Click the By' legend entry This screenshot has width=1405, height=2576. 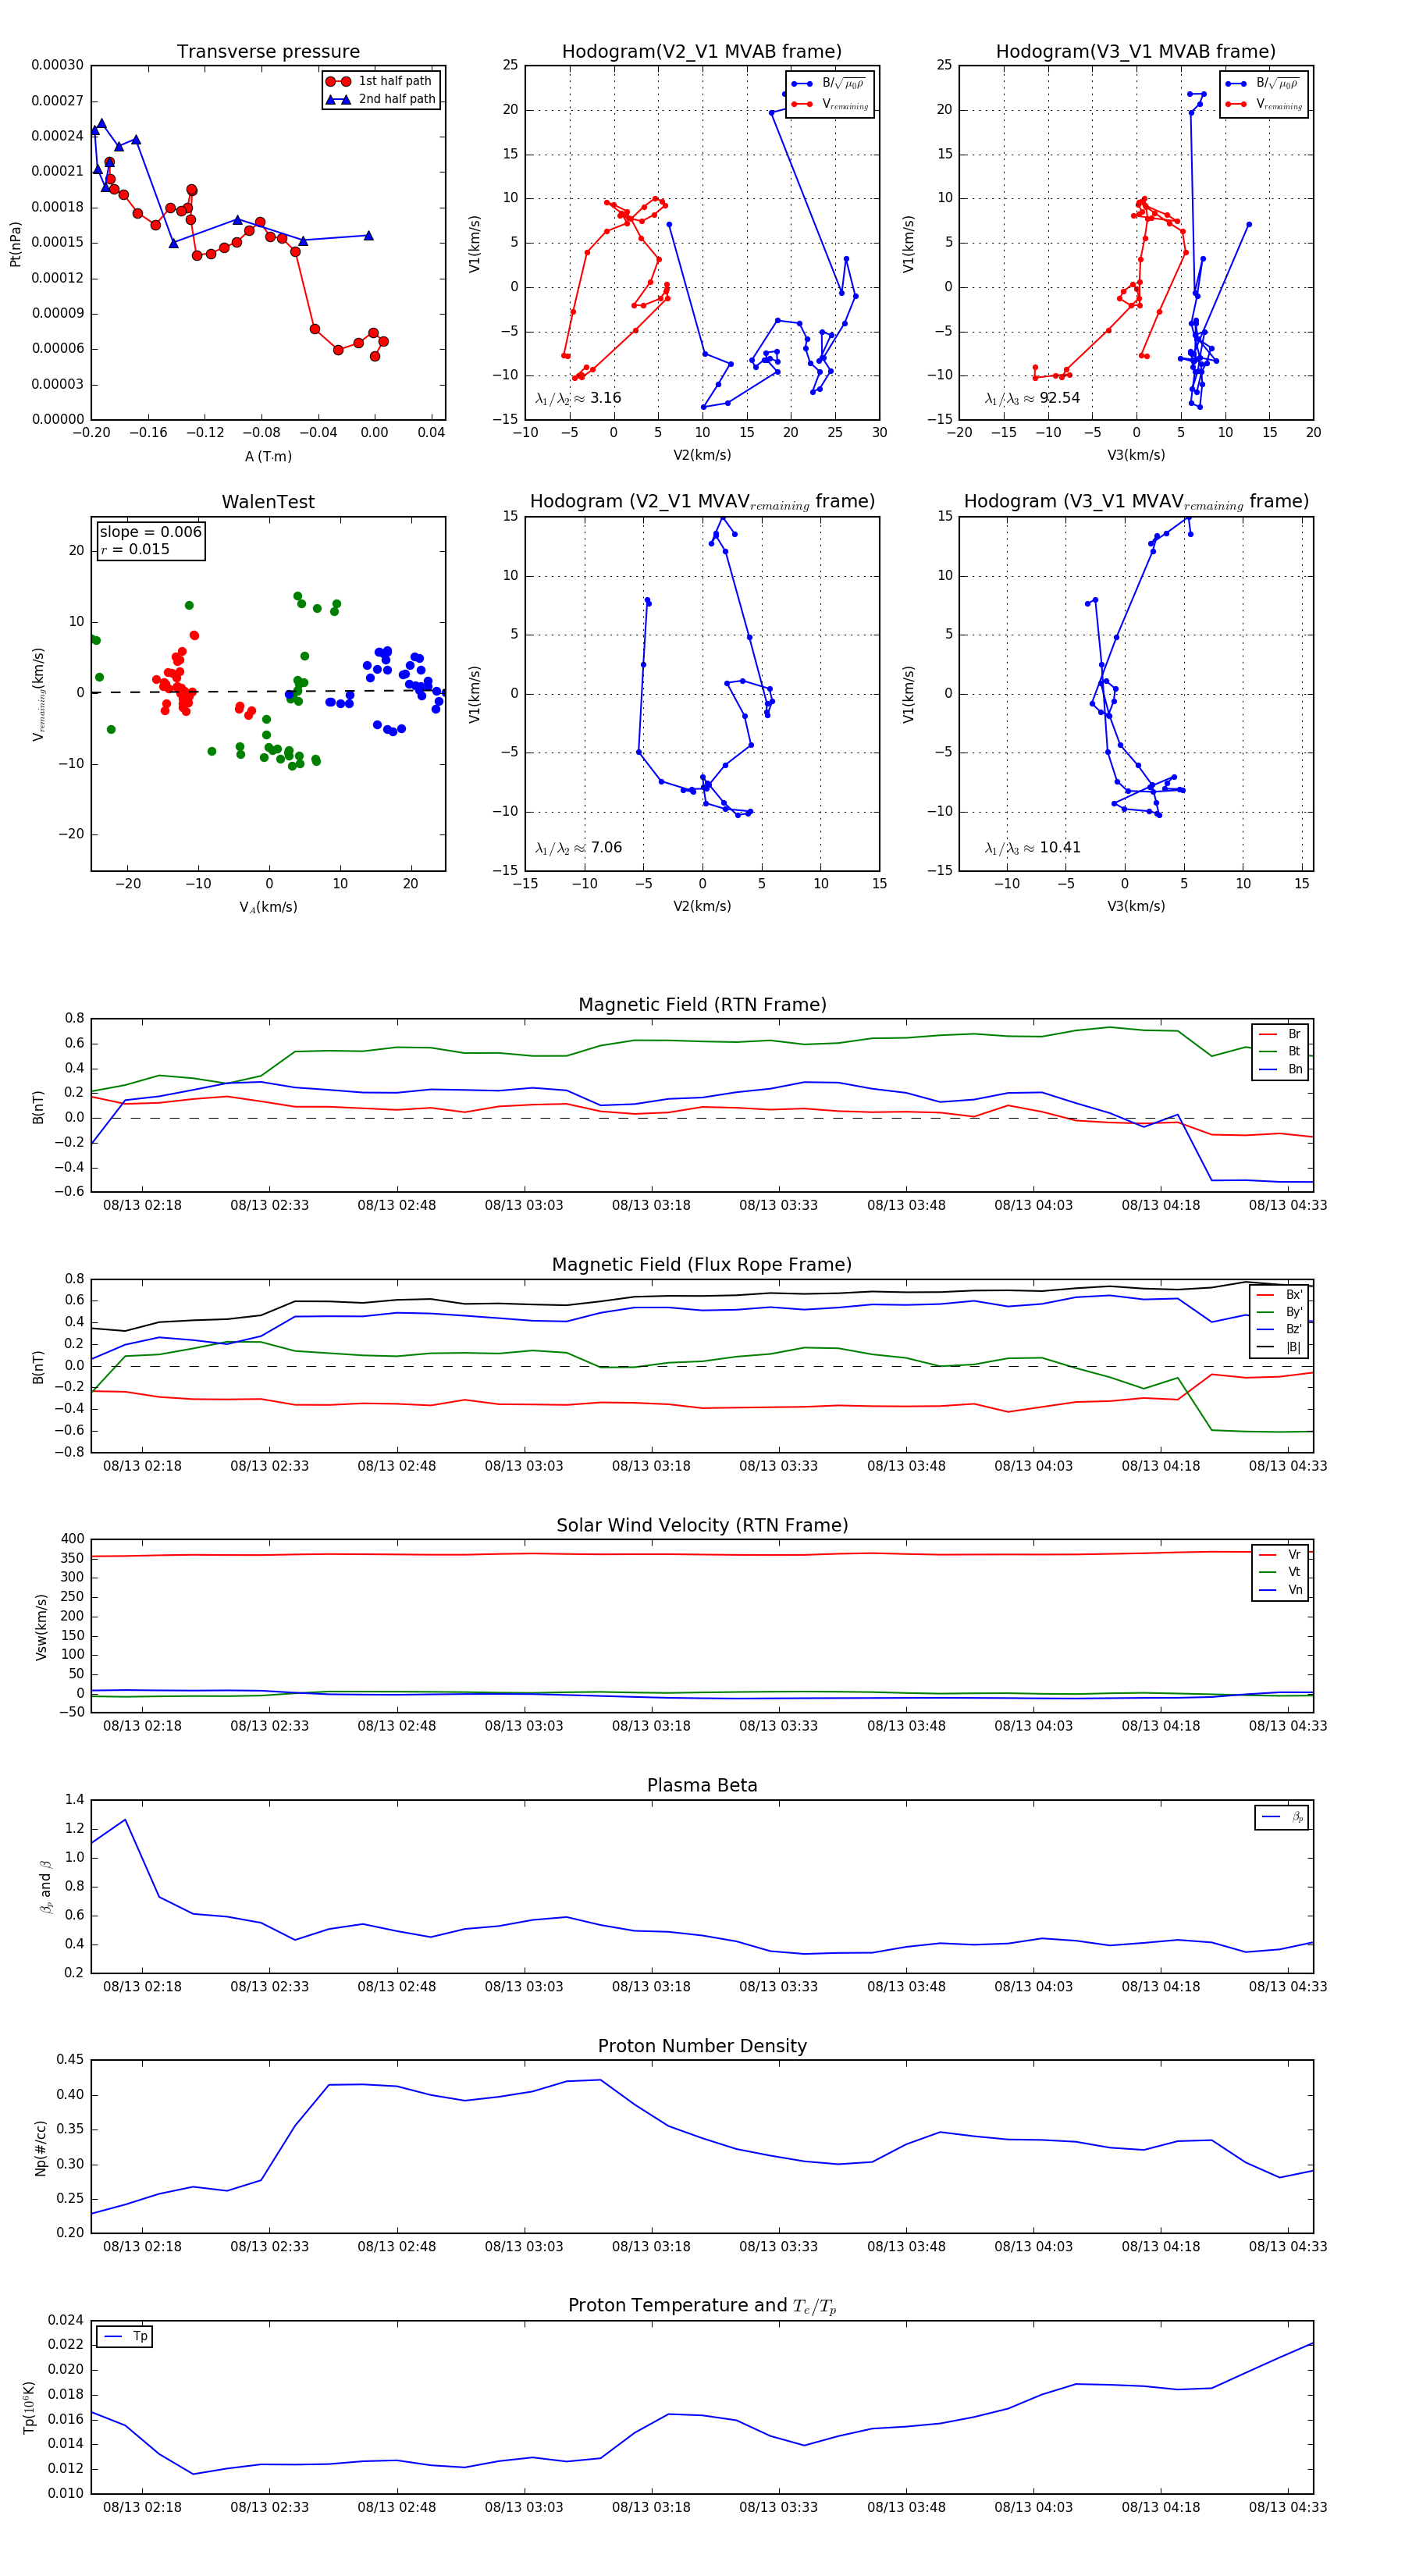tap(1280, 1312)
